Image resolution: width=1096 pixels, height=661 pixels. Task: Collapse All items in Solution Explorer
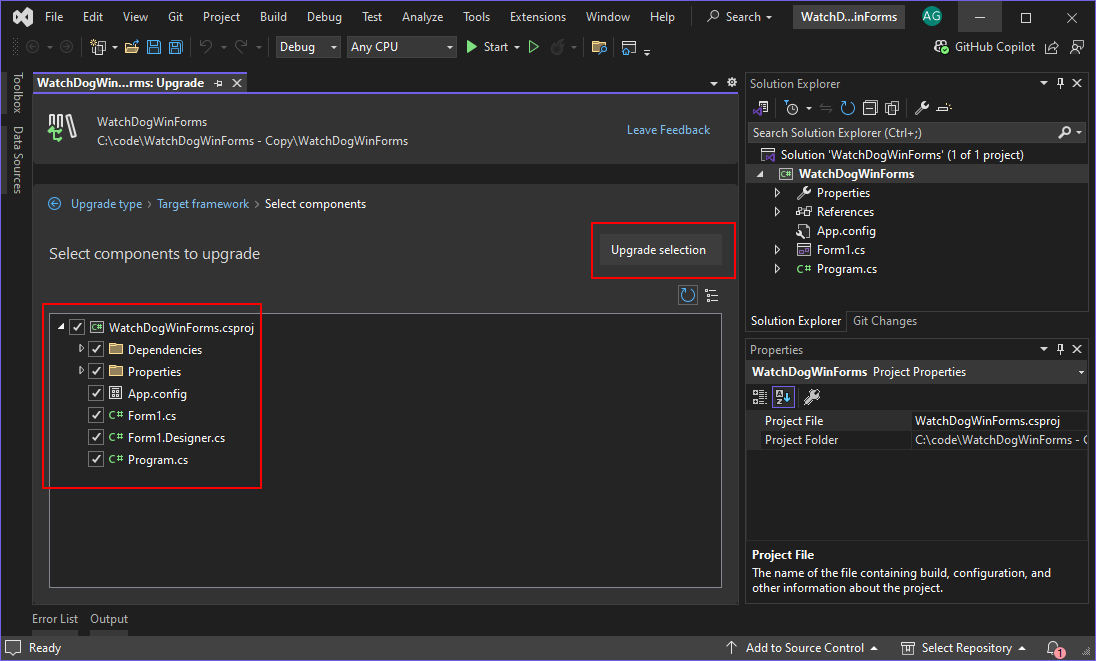[x=871, y=107]
